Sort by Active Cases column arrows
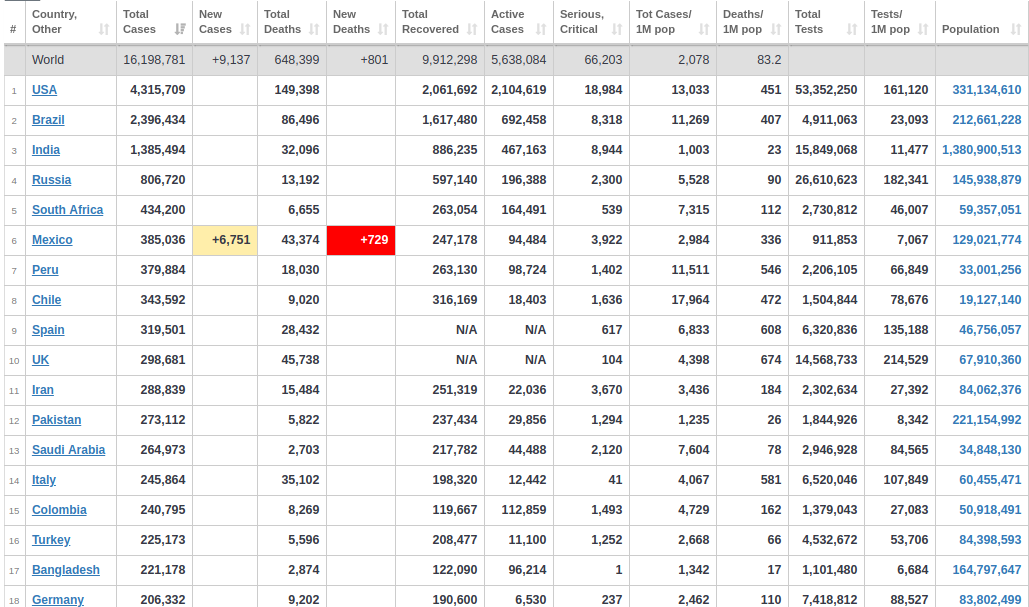 tap(541, 30)
